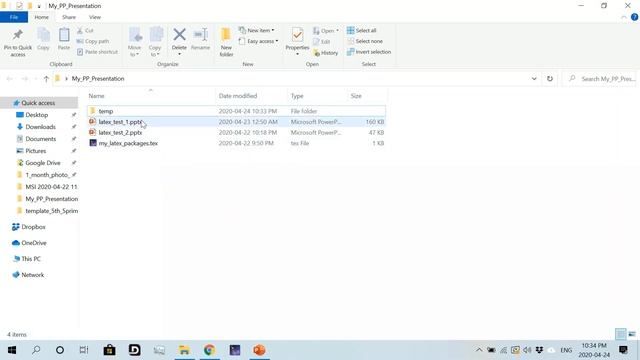This screenshot has height=360, width=640.
Task: Open Downloads in navigation pane
Action: pyautogui.click(x=40, y=127)
